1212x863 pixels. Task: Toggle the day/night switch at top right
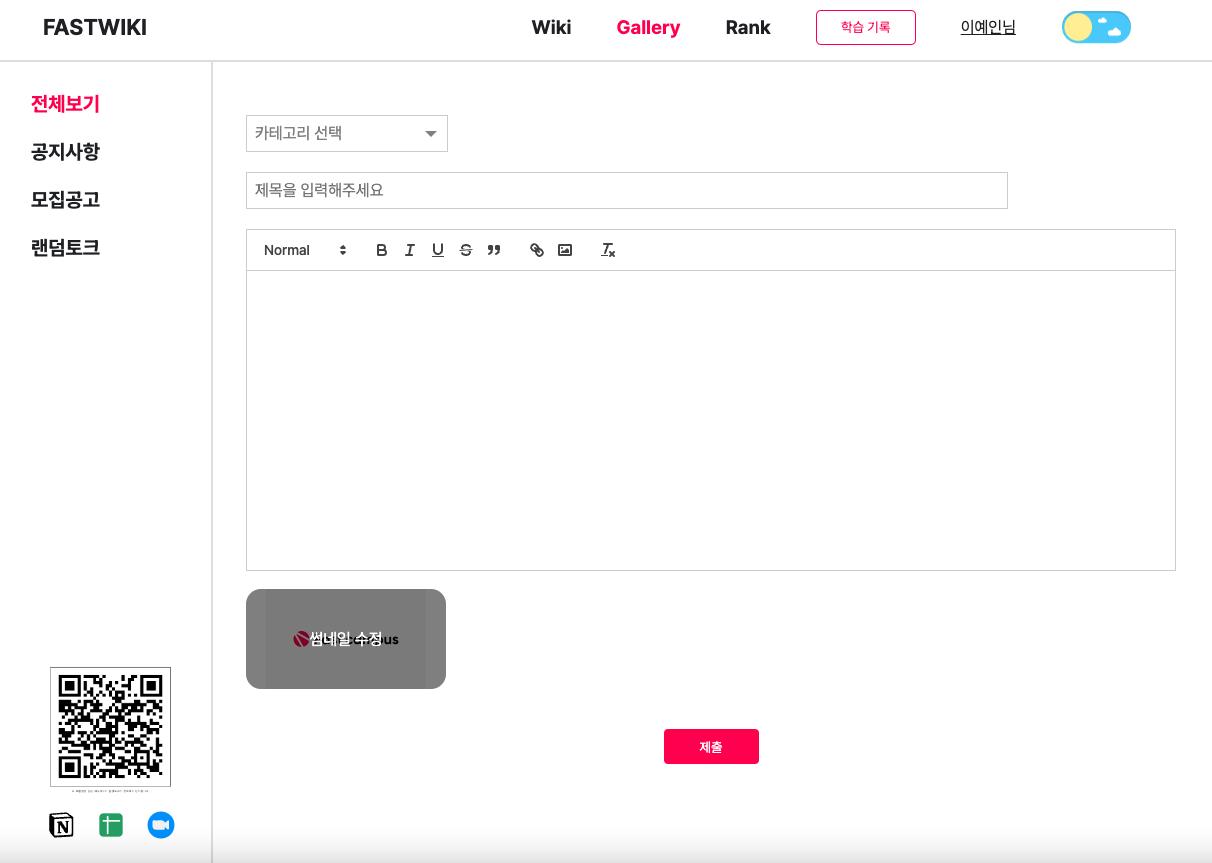pyautogui.click(x=1096, y=27)
